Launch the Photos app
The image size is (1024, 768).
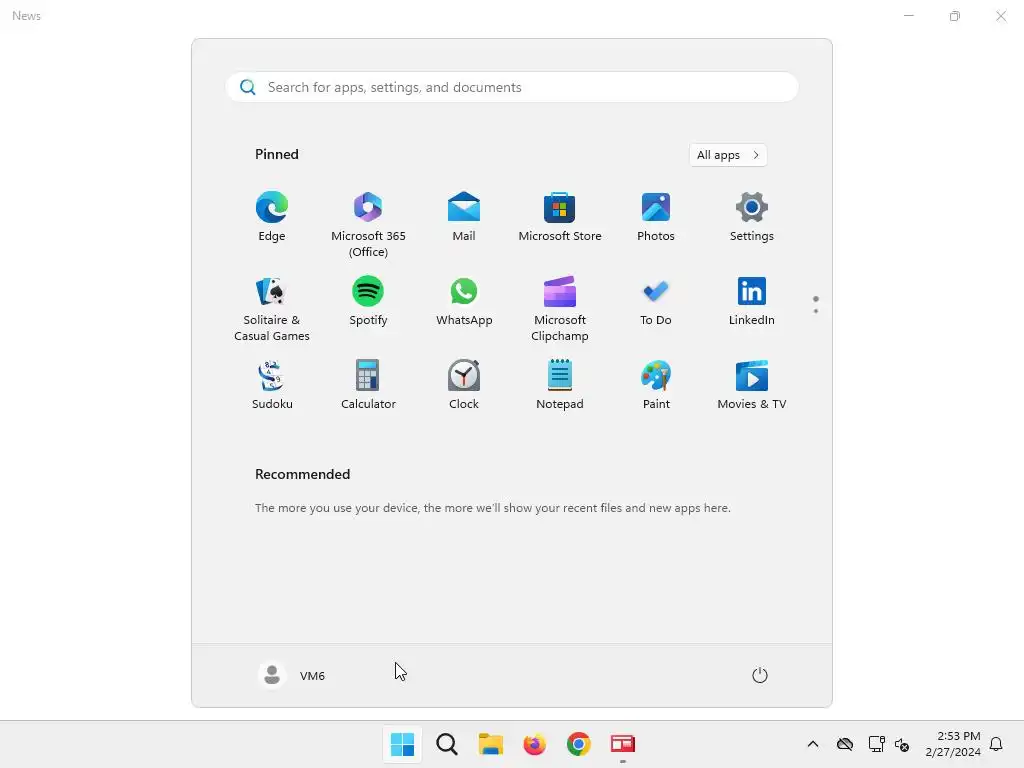[x=656, y=217]
